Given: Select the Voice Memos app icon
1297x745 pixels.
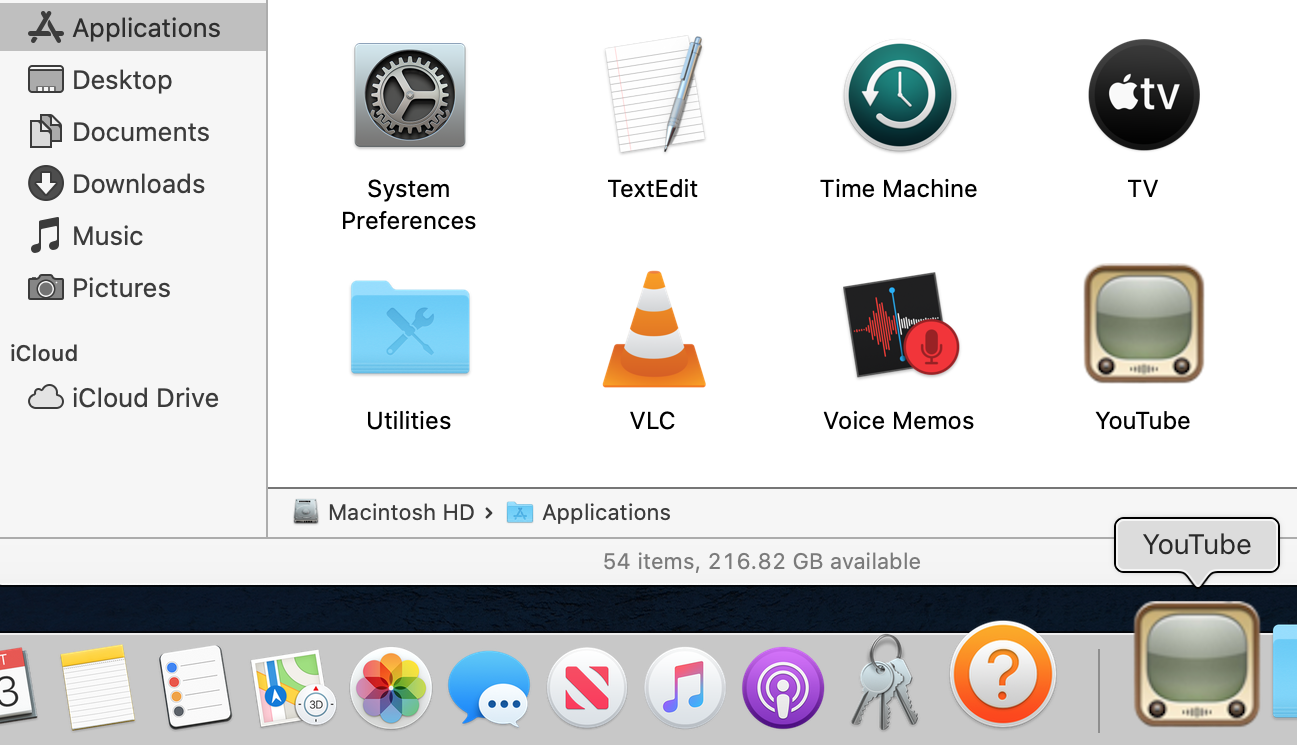Looking at the screenshot, I should point(900,324).
